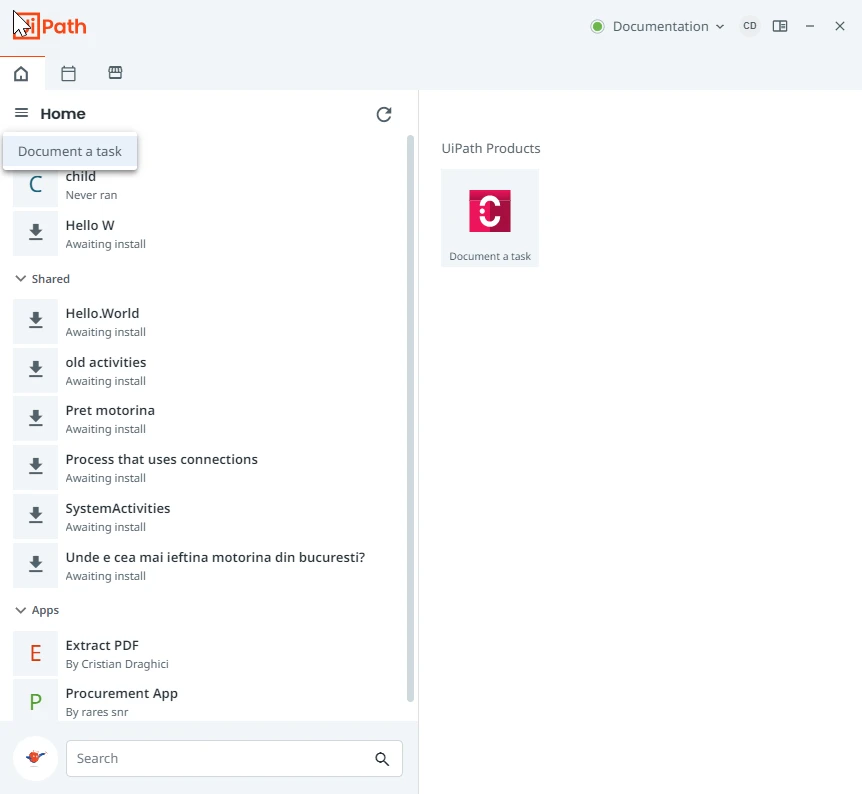Image resolution: width=862 pixels, height=794 pixels.
Task: Open the Extract PDF app icon
Action: tap(35, 654)
